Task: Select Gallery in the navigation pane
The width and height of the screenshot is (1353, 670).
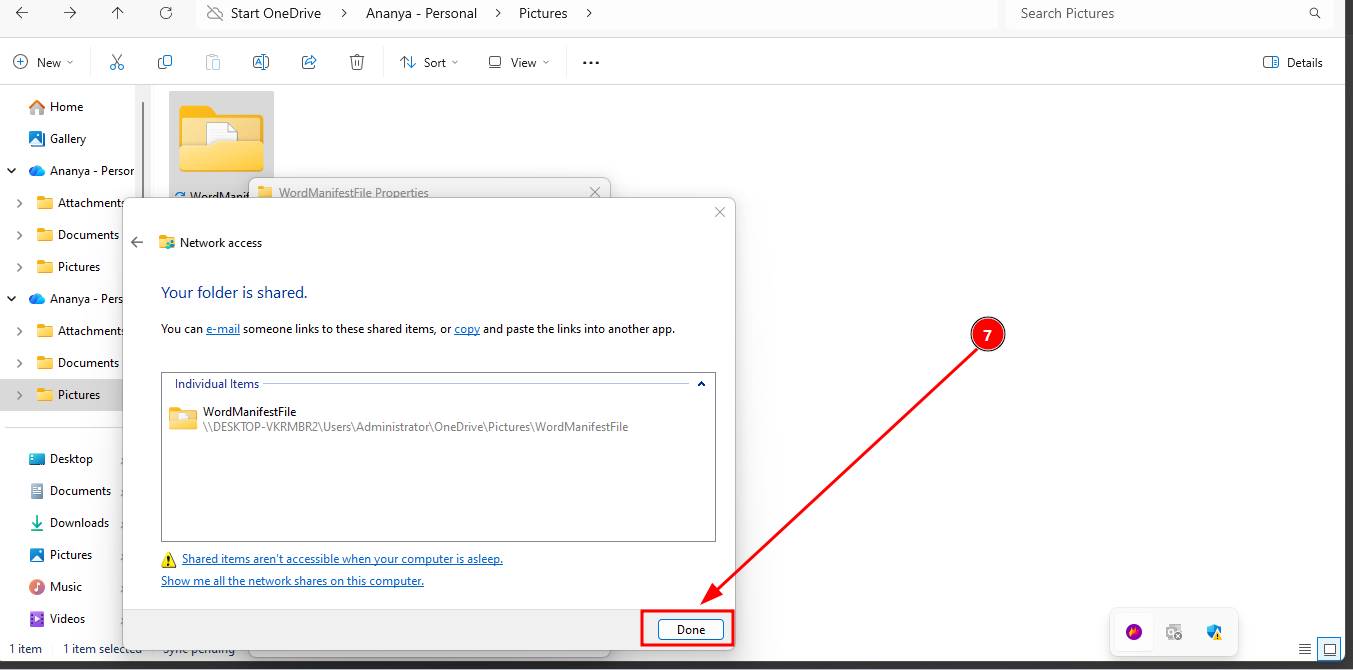Action: click(68, 139)
